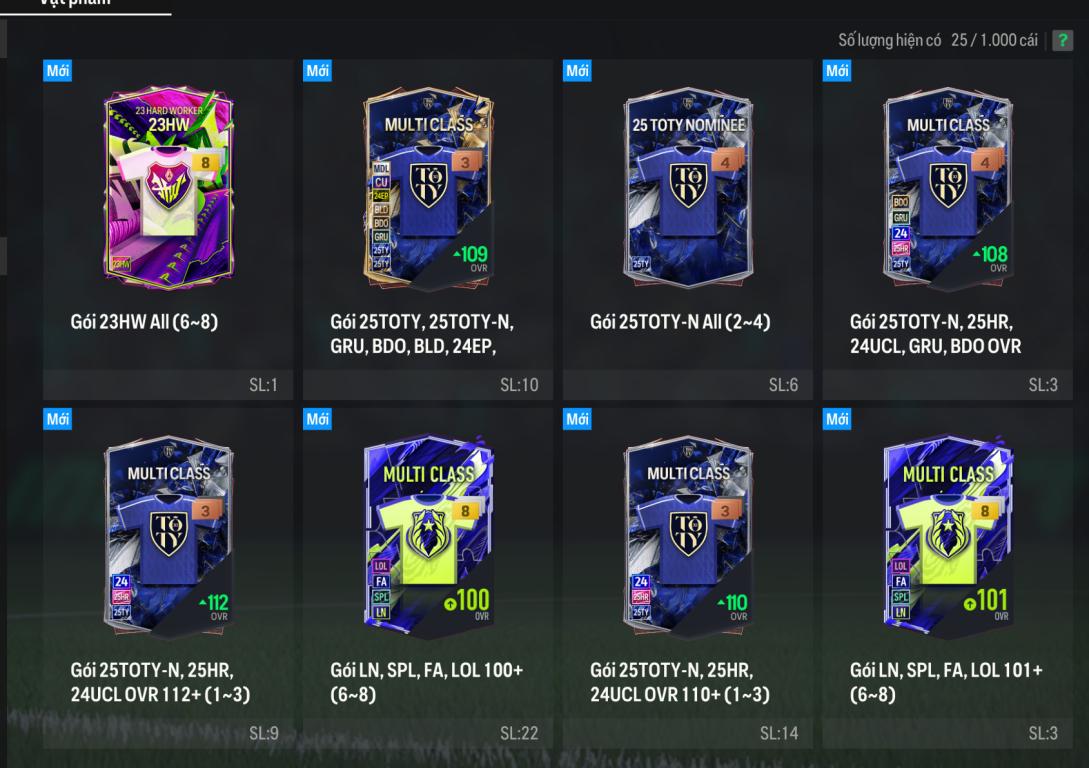Image resolution: width=1089 pixels, height=768 pixels.
Task: Switch to the Vật phẩm tab
Action: point(75,3)
